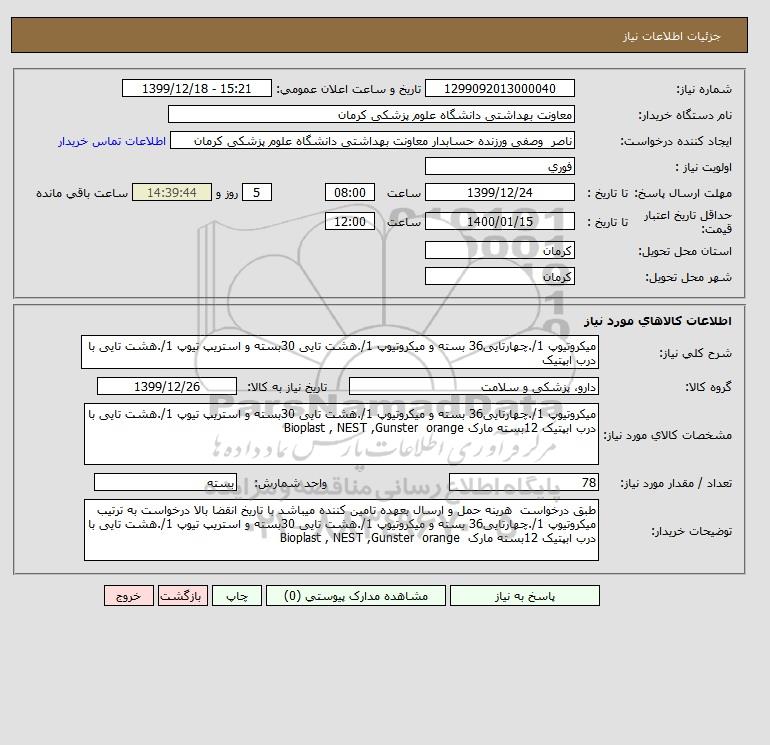Click the خروج exit button
Screen dimensions: 770x745
[129, 596]
